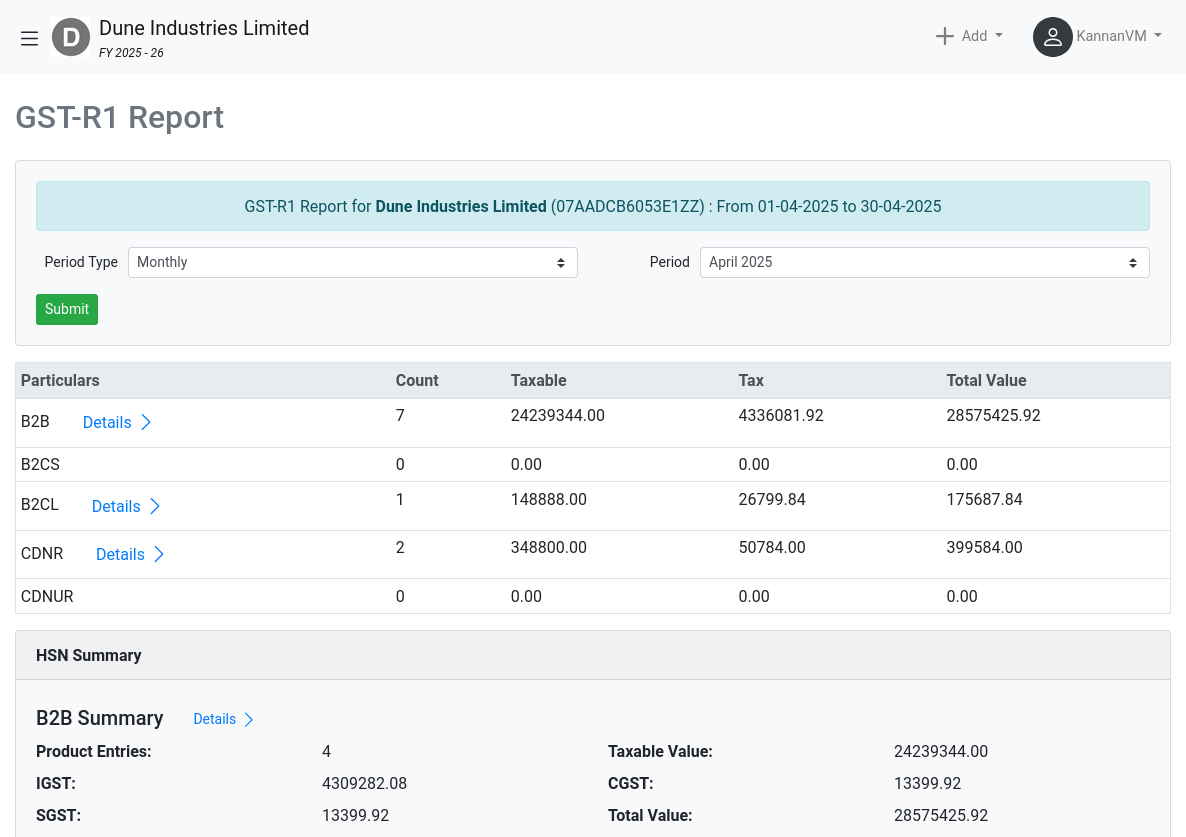
Task: Click the B2B Summary heading
Action: click(100, 718)
